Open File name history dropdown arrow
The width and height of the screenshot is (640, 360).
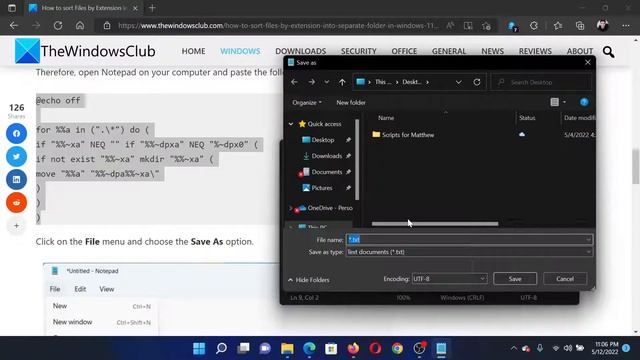[x=588, y=240]
